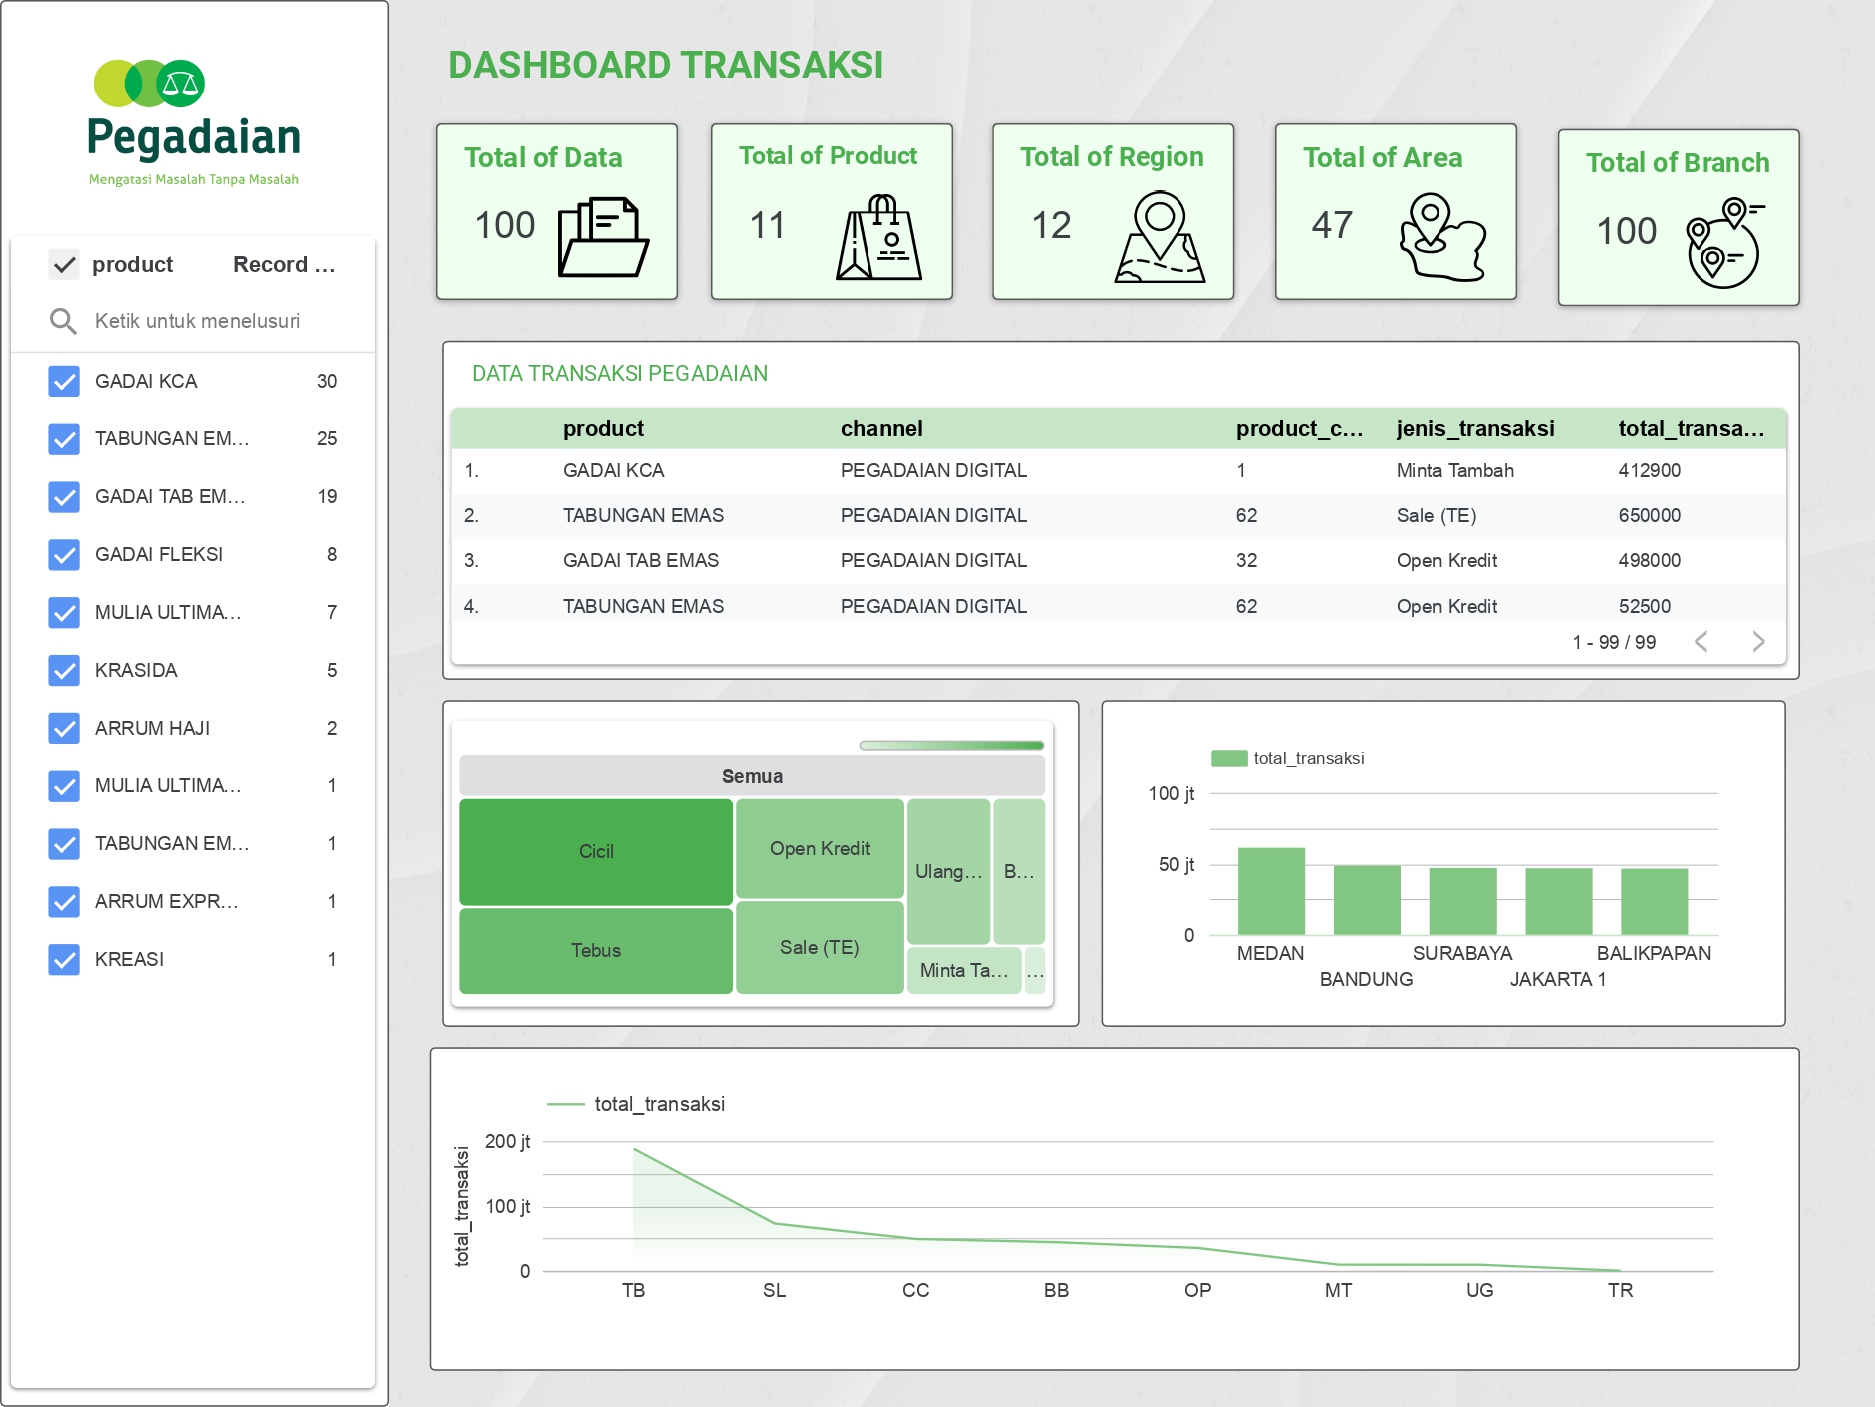
Task: Click the folder icon in Total of Data card
Action: tap(603, 237)
